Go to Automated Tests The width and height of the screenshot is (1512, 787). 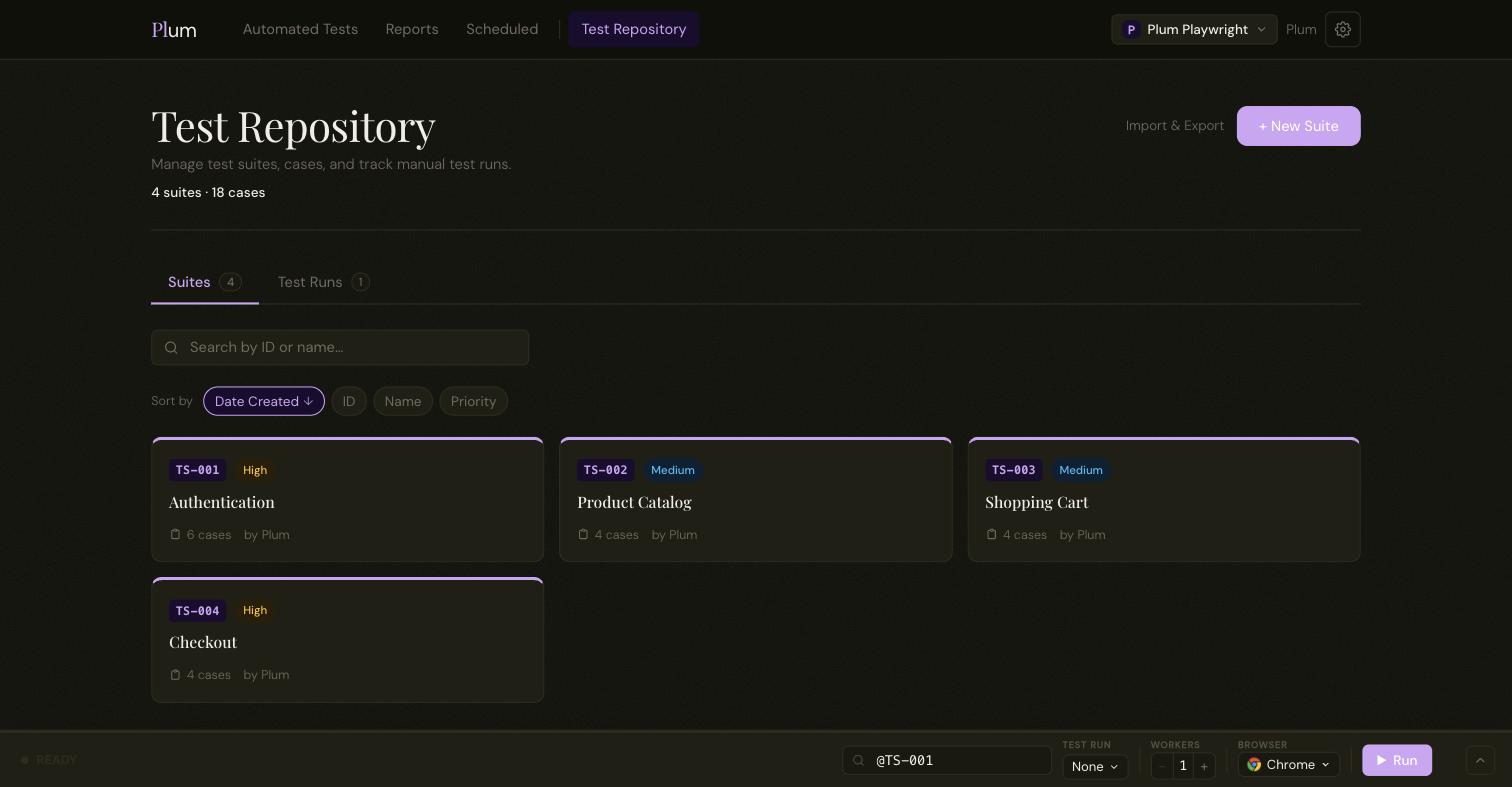300,29
